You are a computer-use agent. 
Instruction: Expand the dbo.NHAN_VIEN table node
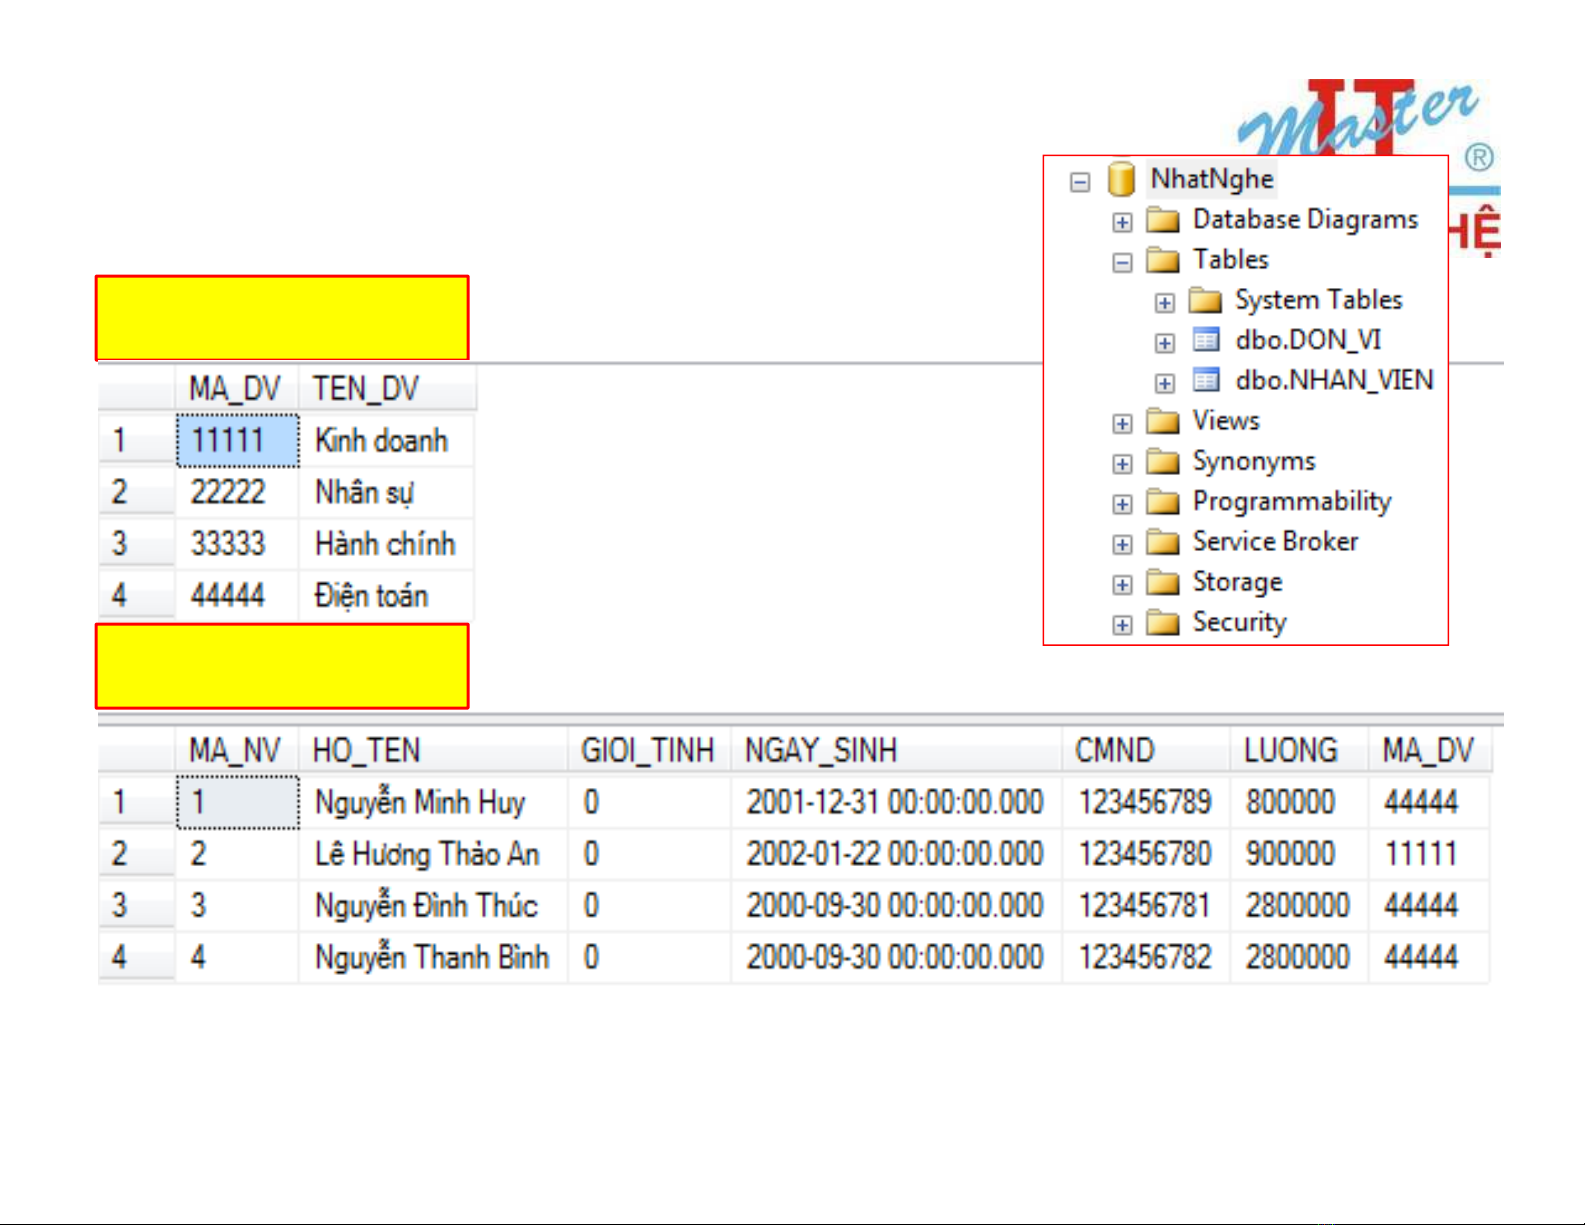tap(1164, 383)
